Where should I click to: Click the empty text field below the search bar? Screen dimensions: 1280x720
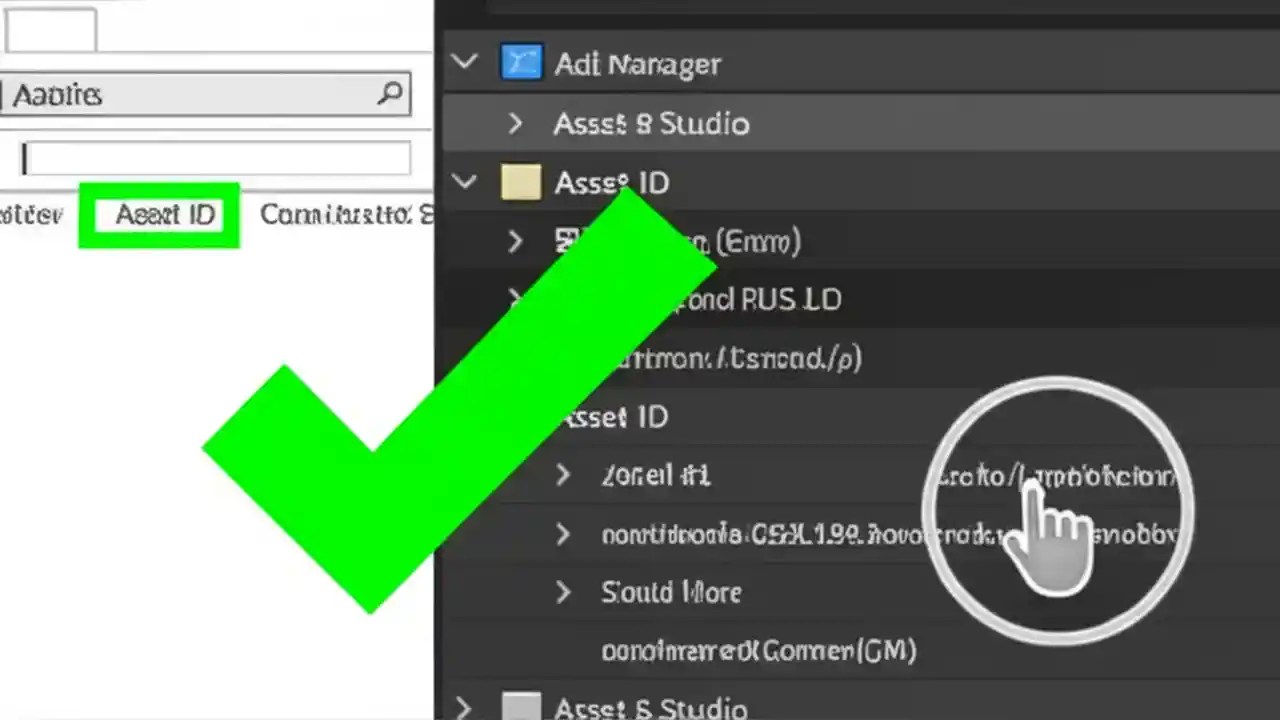[215, 158]
